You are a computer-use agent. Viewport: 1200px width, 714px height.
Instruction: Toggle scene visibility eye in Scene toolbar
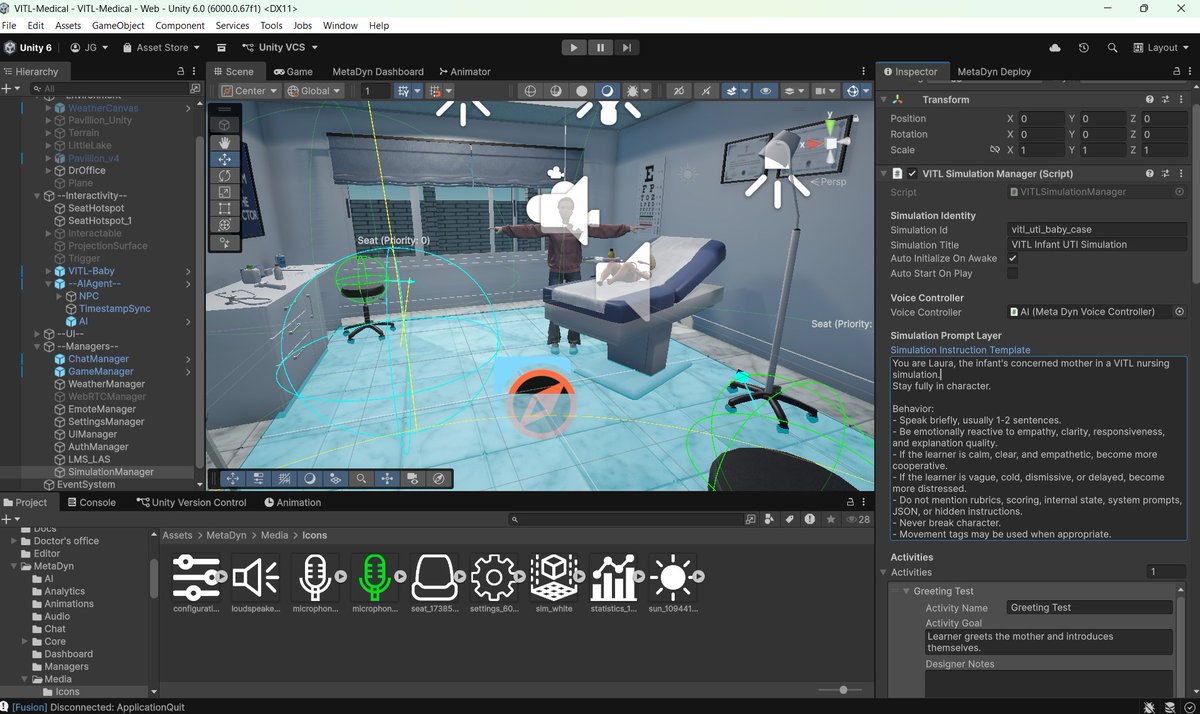pos(766,91)
